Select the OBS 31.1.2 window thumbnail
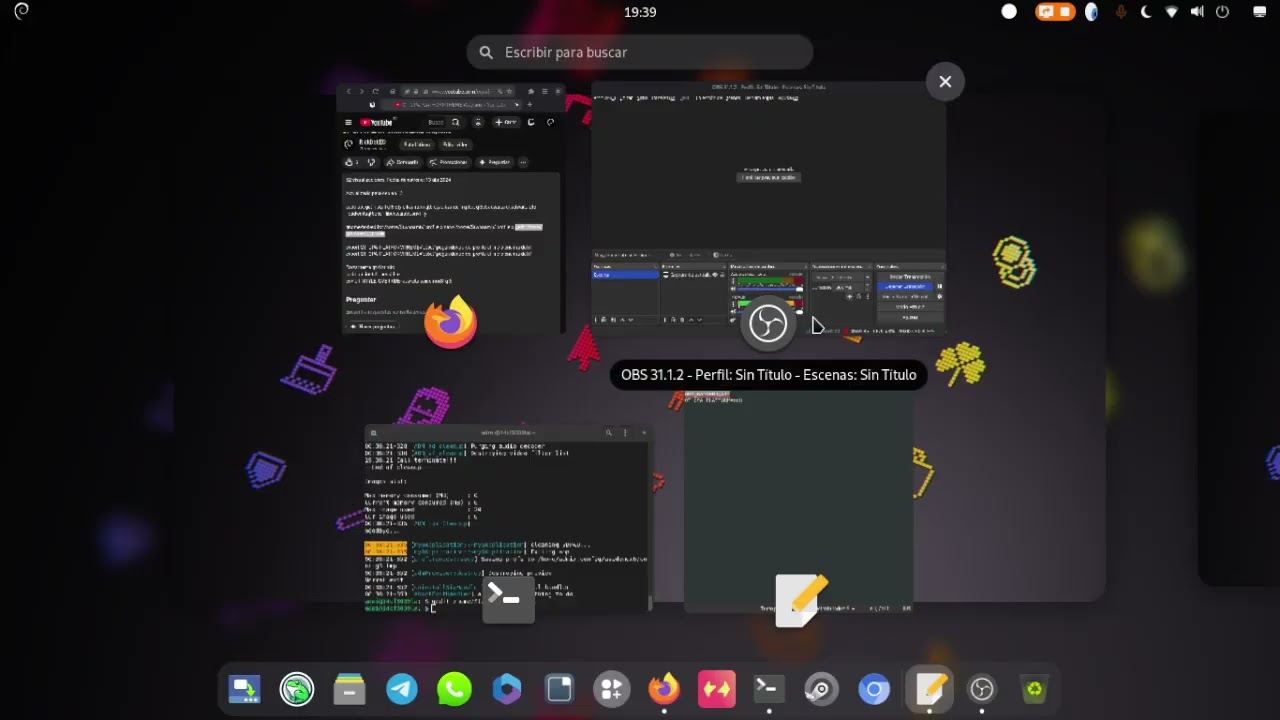Screen dimensions: 1280x720 click(768, 209)
